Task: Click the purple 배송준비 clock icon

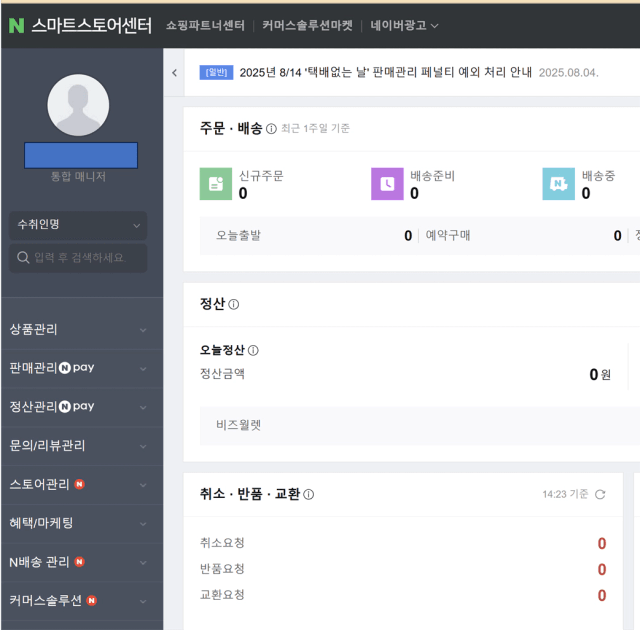Action: coord(387,184)
